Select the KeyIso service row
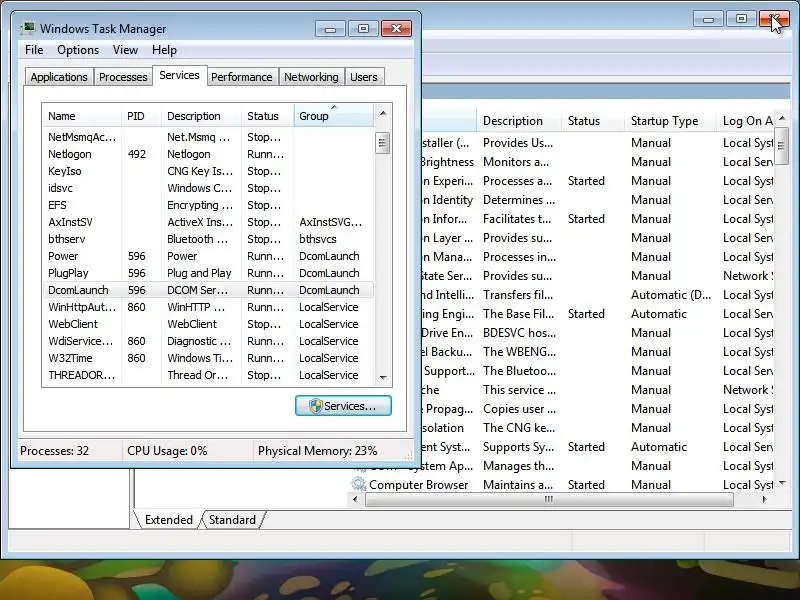Screen dimensions: 800x600 pos(208,171)
